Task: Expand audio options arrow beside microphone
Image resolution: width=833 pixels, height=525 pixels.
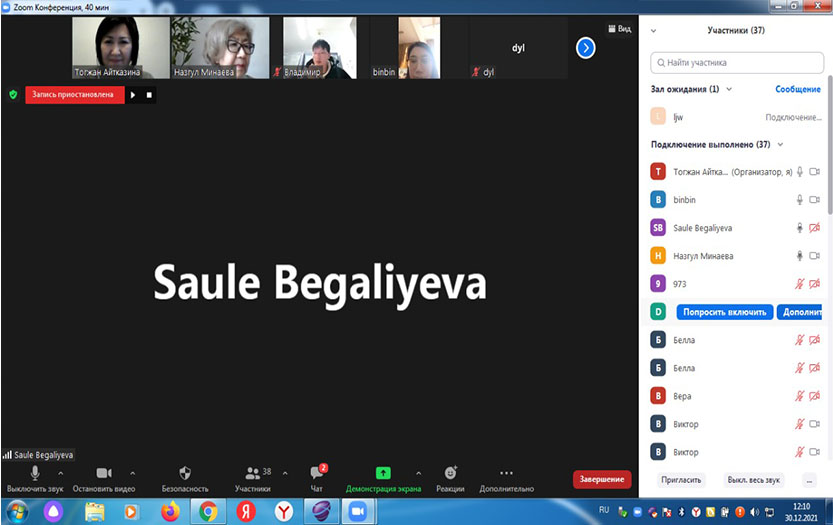Action: point(61,473)
